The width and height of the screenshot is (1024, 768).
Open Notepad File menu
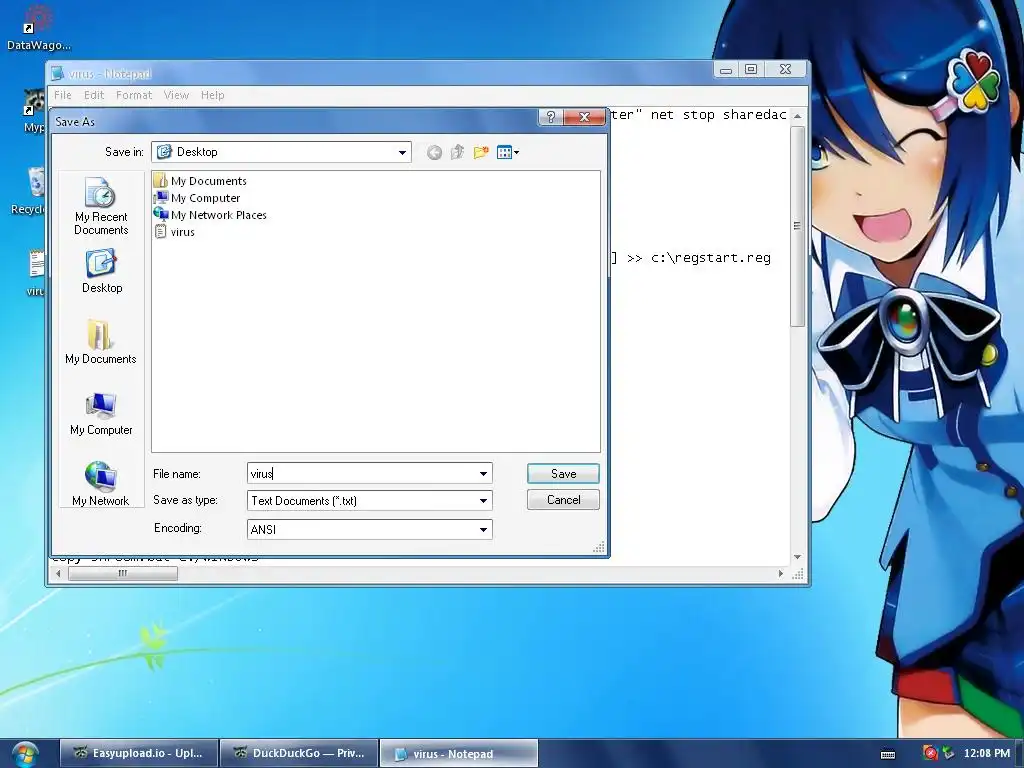pyautogui.click(x=63, y=95)
